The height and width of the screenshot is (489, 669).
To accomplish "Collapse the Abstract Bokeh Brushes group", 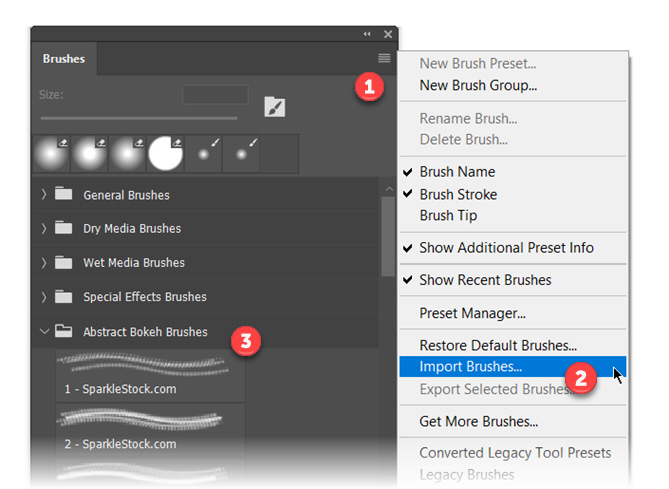I will (x=44, y=331).
